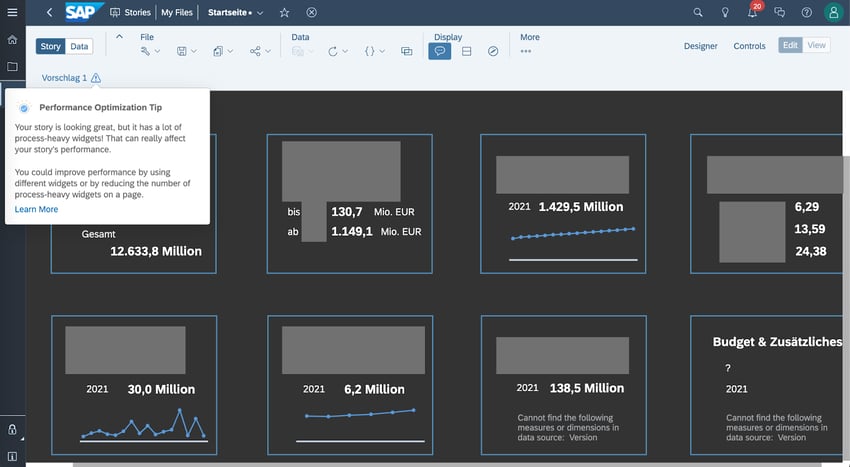This screenshot has height=467, width=850.
Task: Click the SAP logo
Action: coord(83,11)
